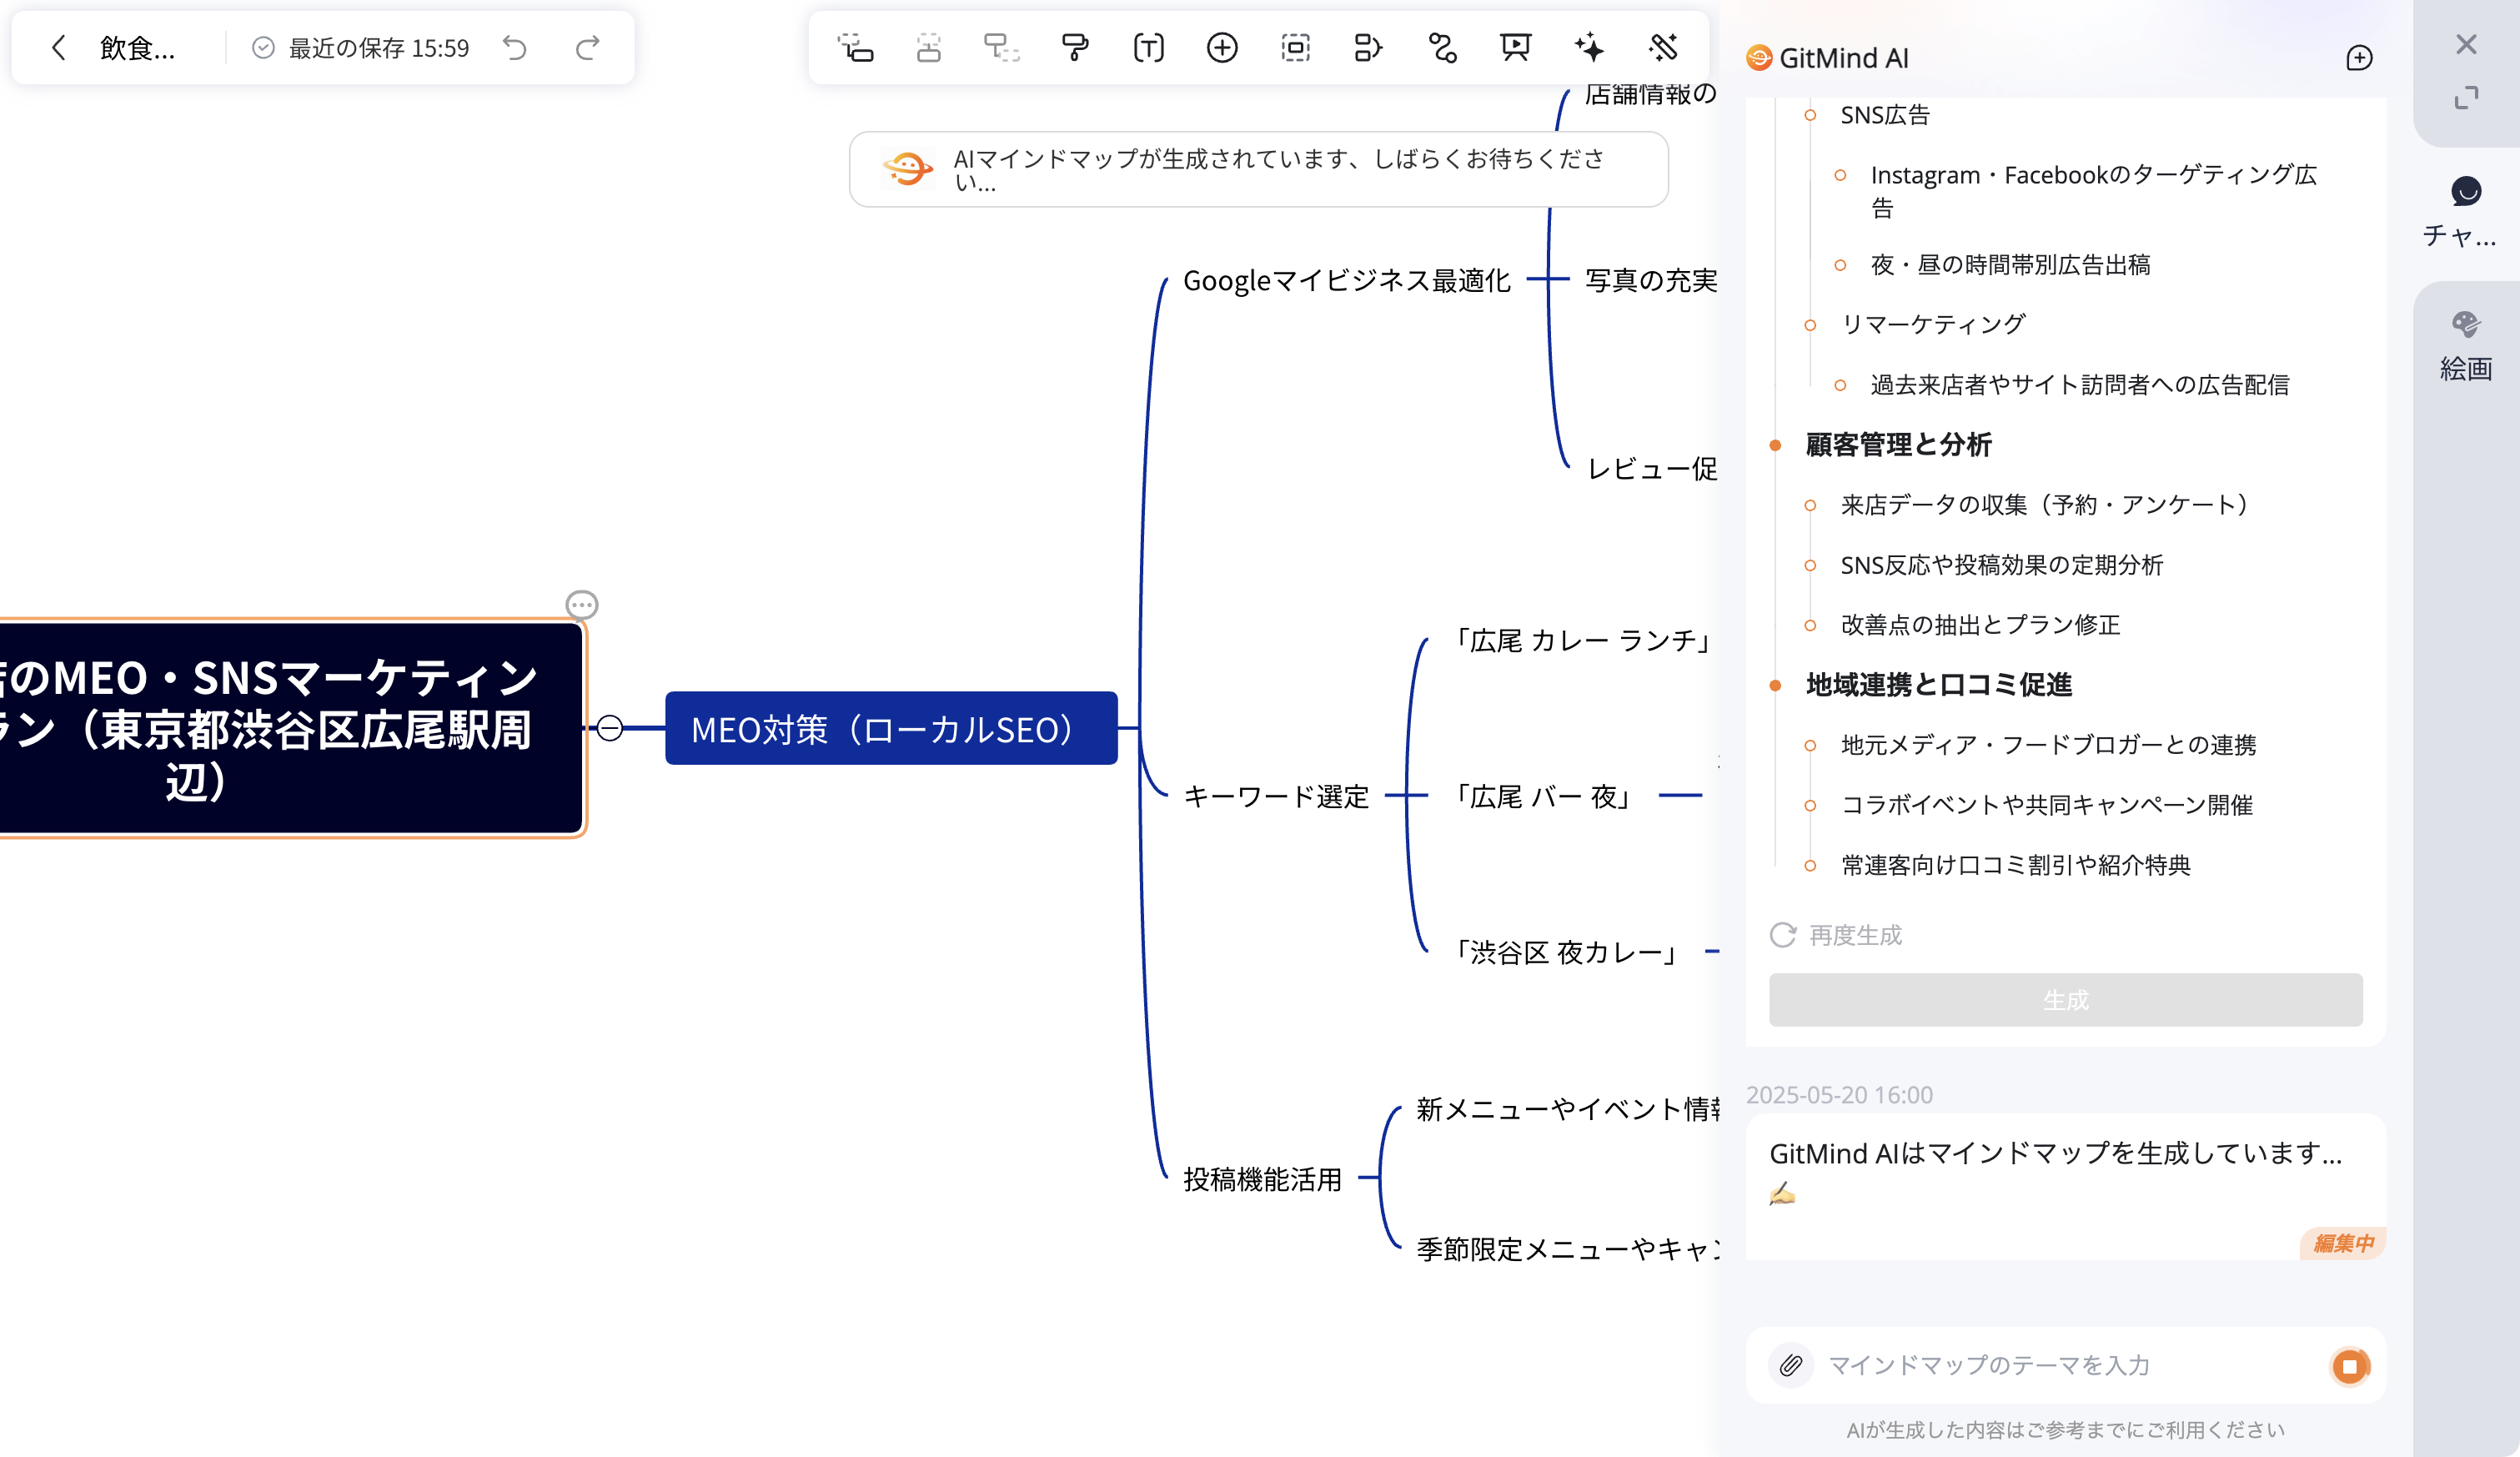Undo the last change
This screenshot has width=2520, height=1457.
pos(517,47)
